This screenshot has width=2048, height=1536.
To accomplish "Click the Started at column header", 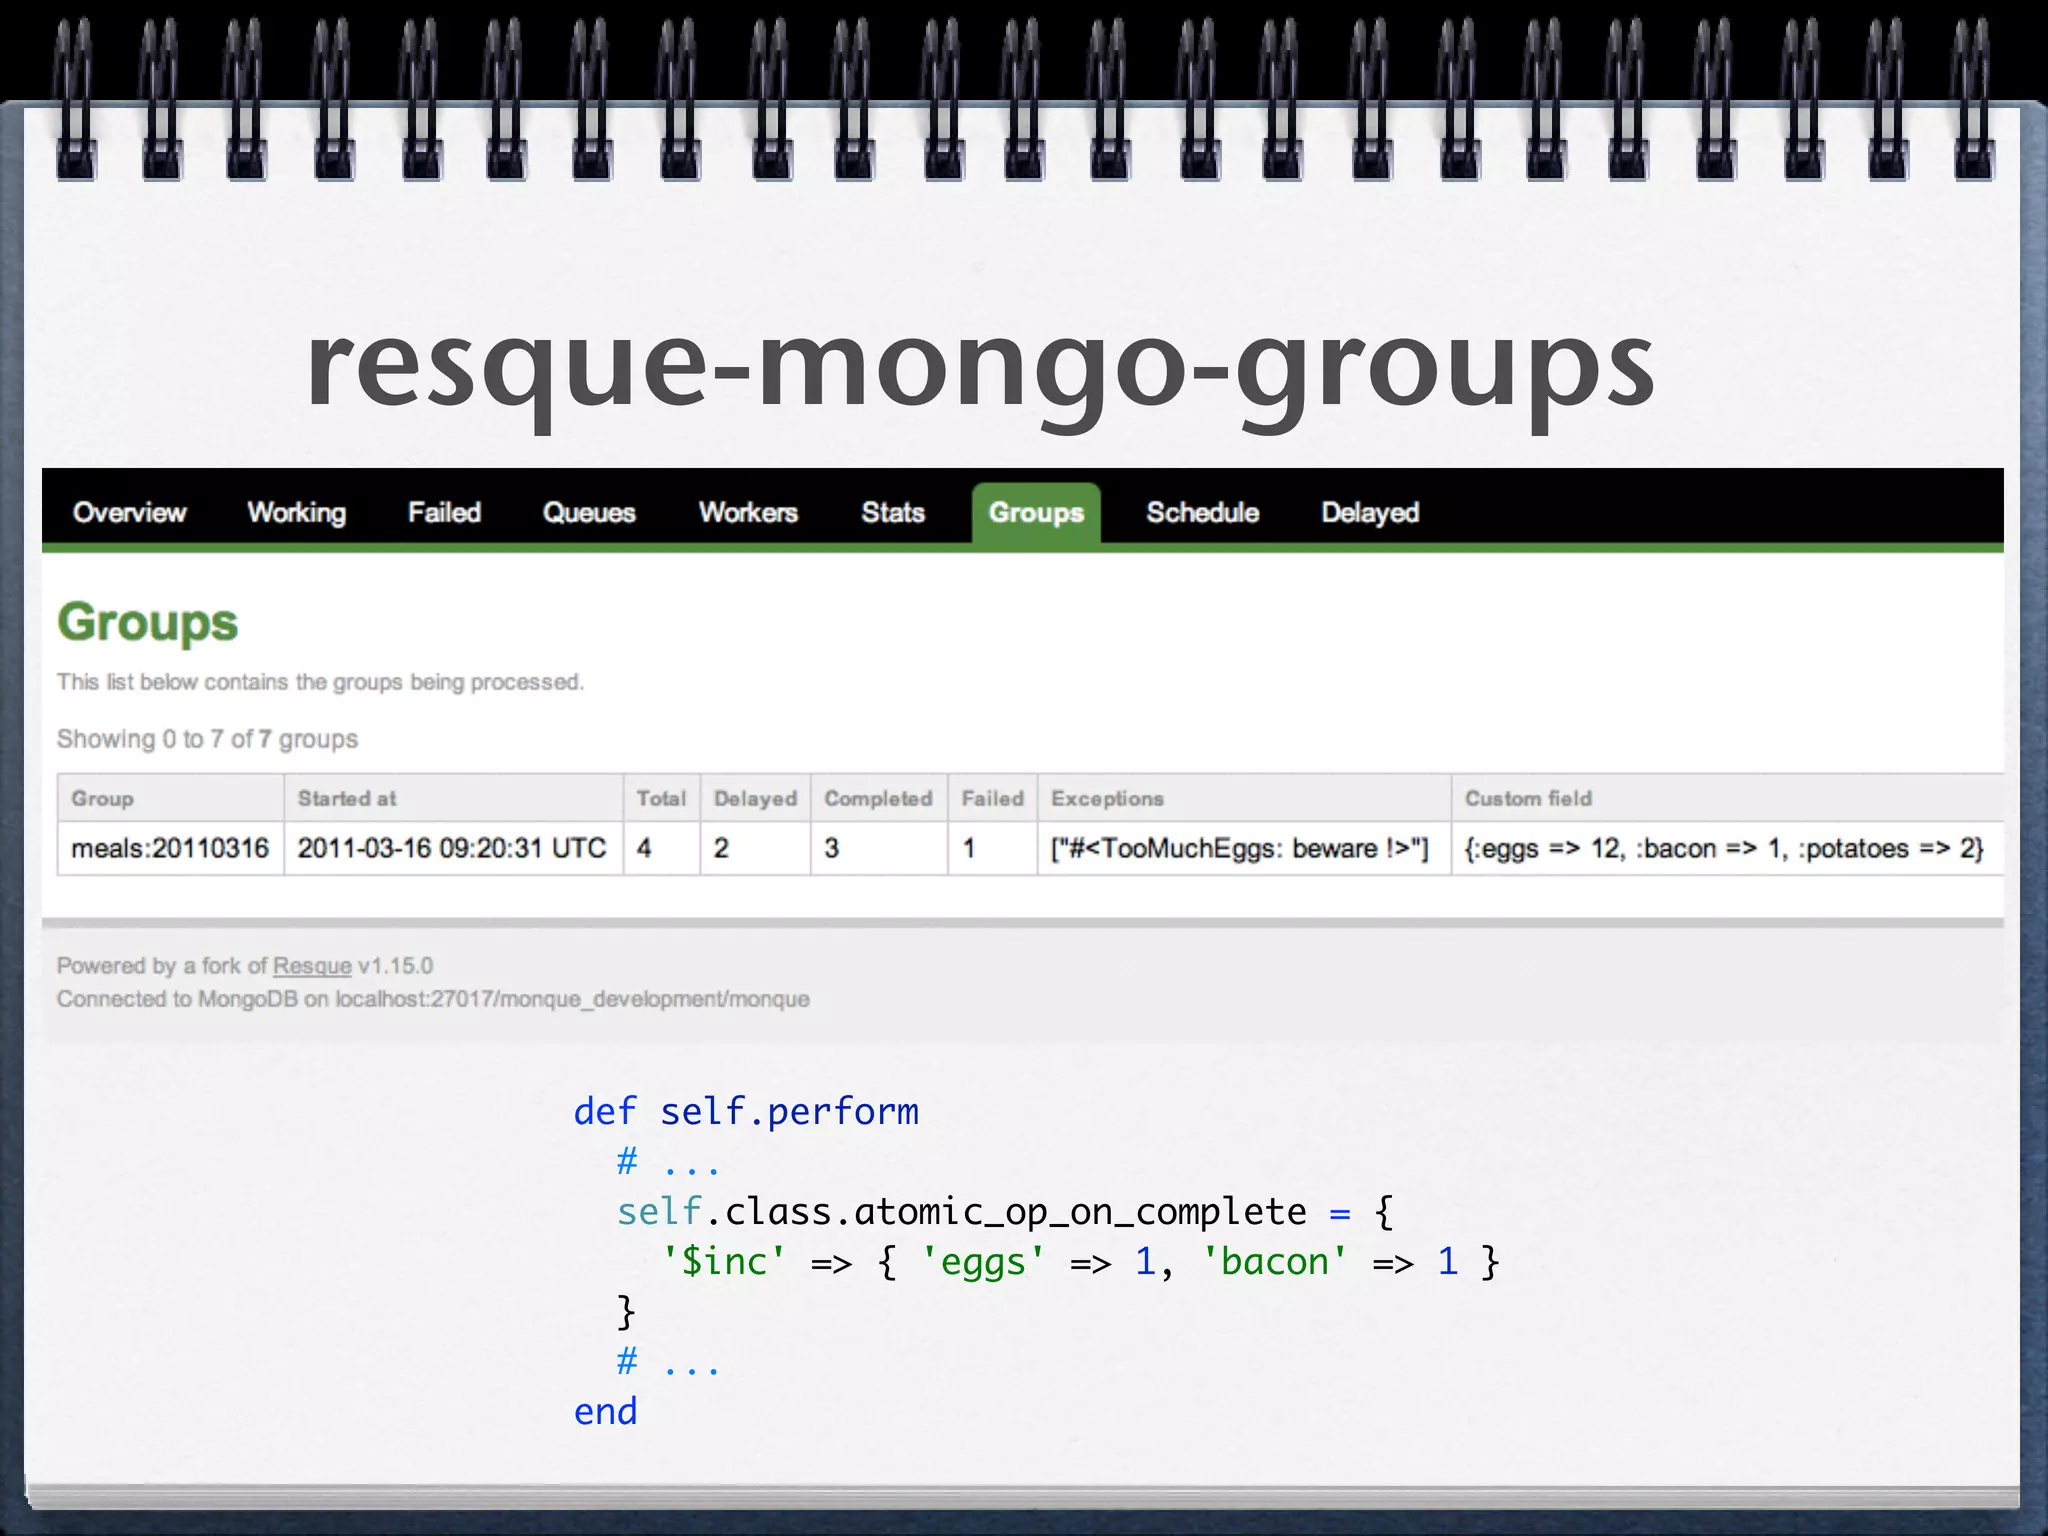I will [452, 798].
